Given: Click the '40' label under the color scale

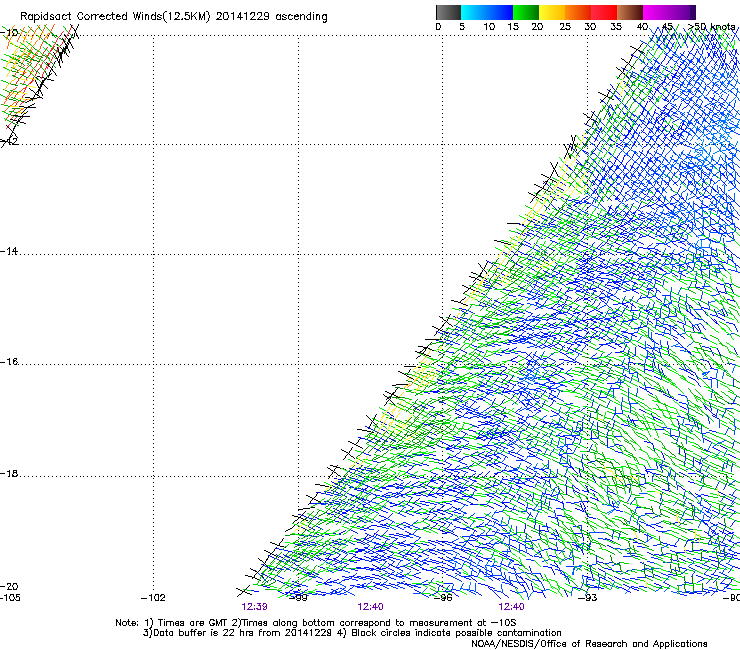Looking at the screenshot, I should (642, 27).
